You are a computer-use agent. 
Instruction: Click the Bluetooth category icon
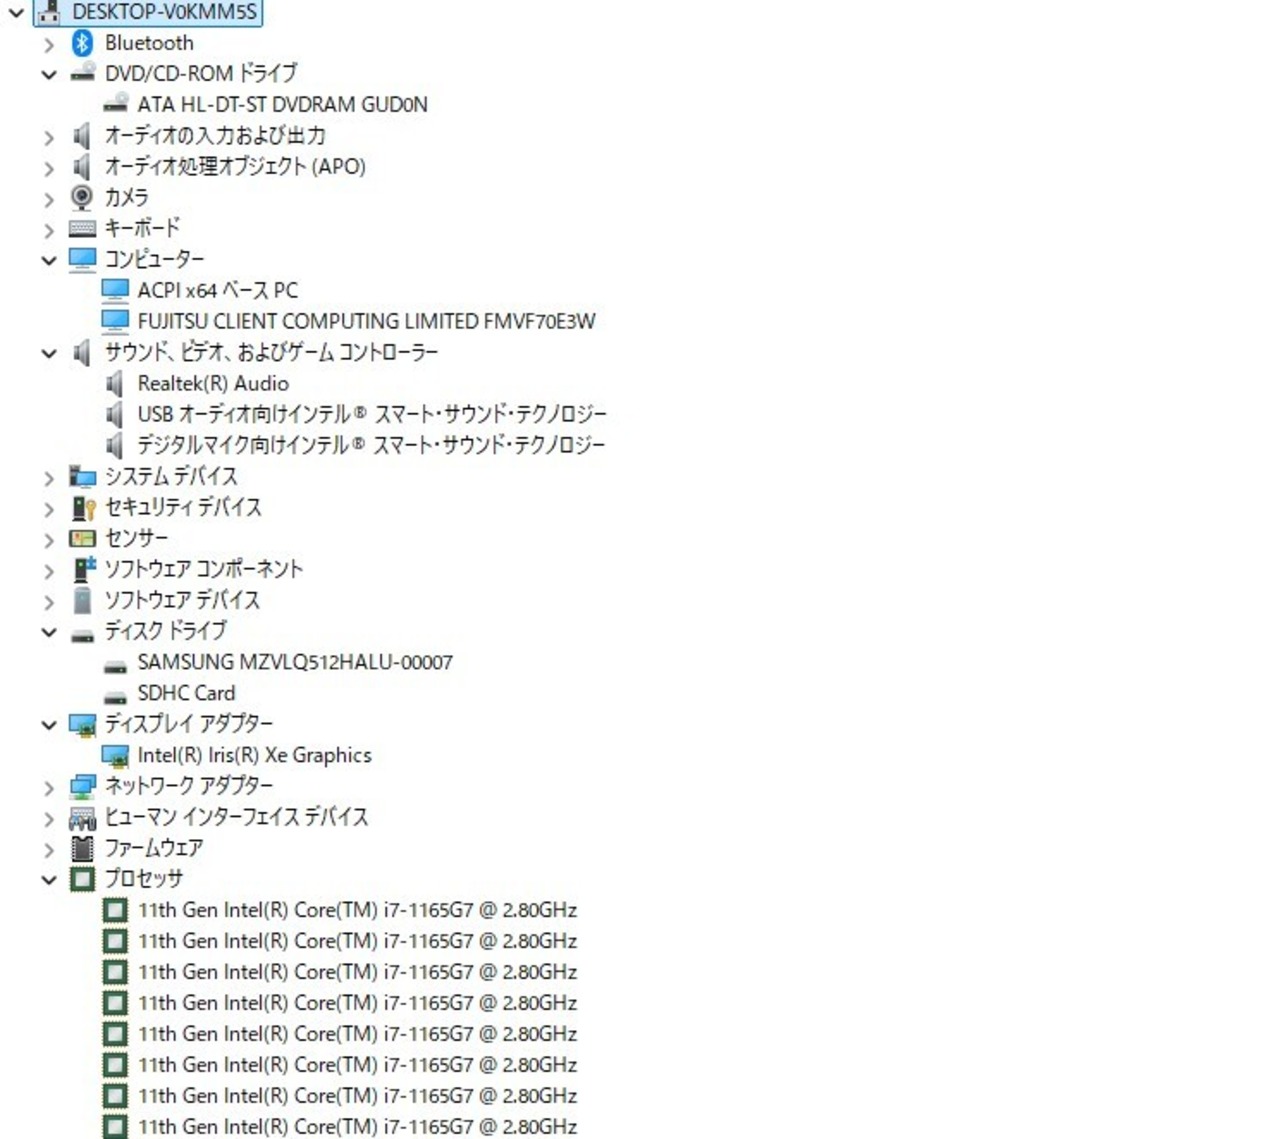pos(82,43)
